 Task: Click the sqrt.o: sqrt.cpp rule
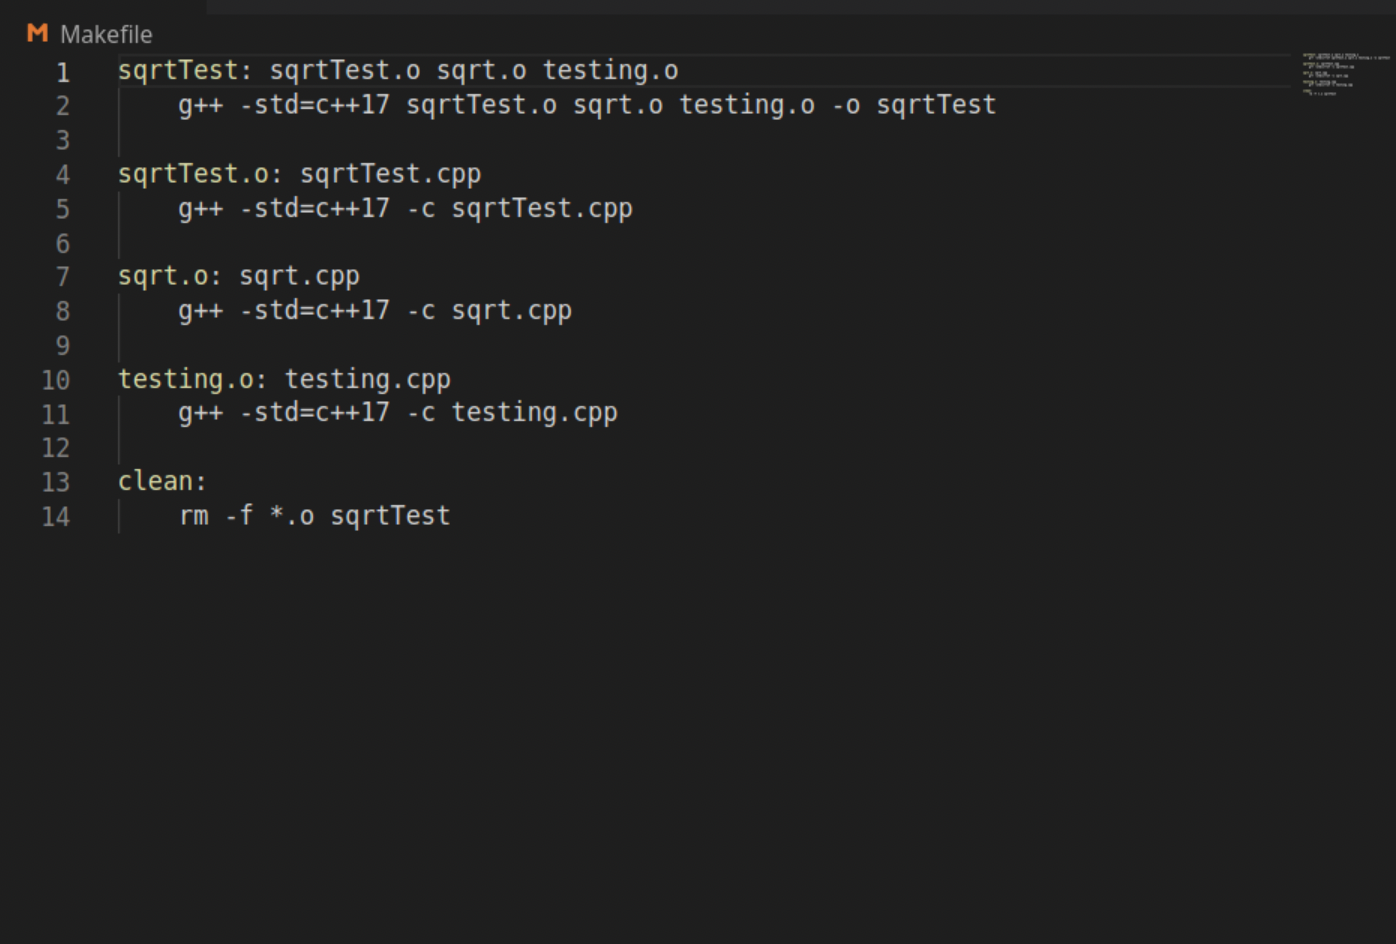pos(238,275)
